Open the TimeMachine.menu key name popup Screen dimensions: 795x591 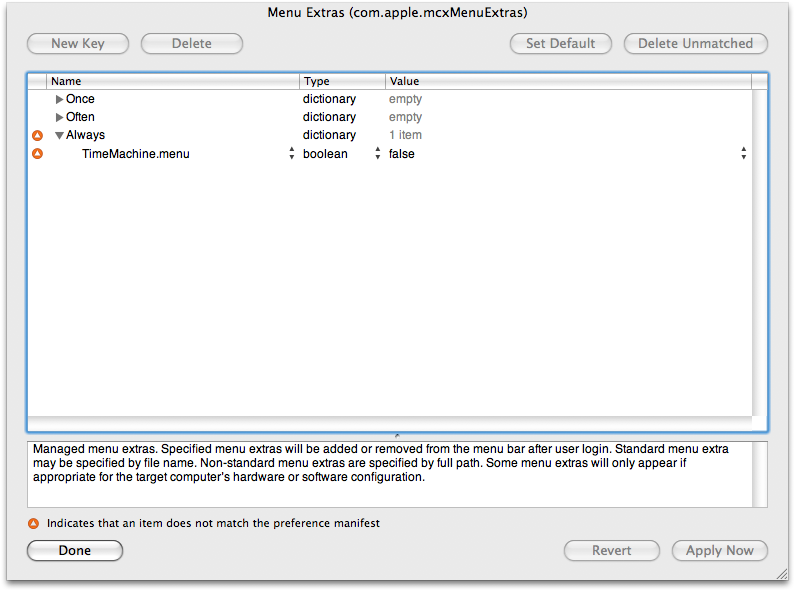point(292,154)
